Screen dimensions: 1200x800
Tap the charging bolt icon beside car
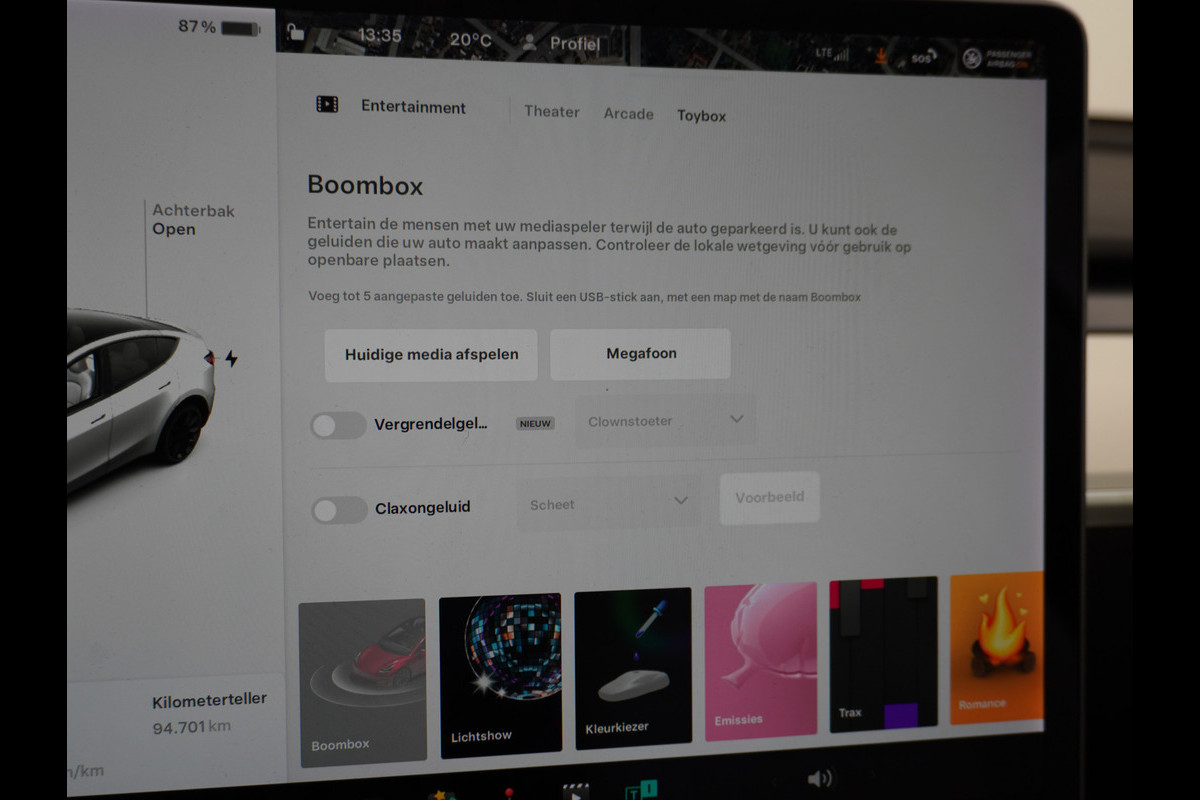pyautogui.click(x=231, y=358)
